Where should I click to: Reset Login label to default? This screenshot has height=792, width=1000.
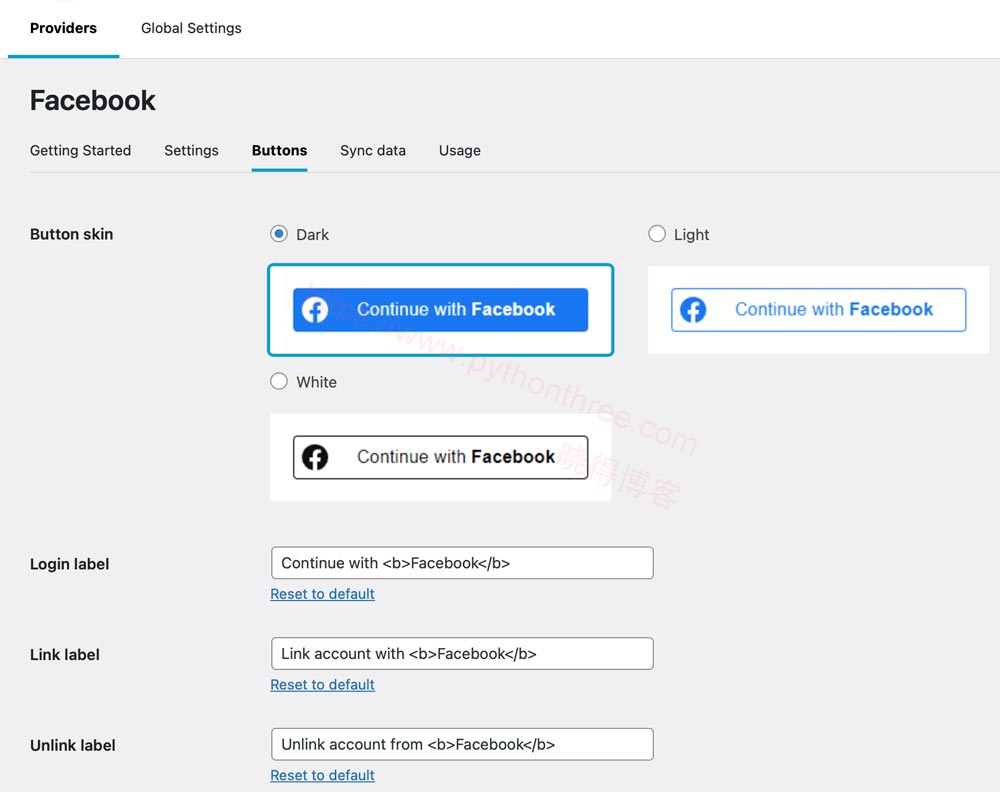pos(323,594)
